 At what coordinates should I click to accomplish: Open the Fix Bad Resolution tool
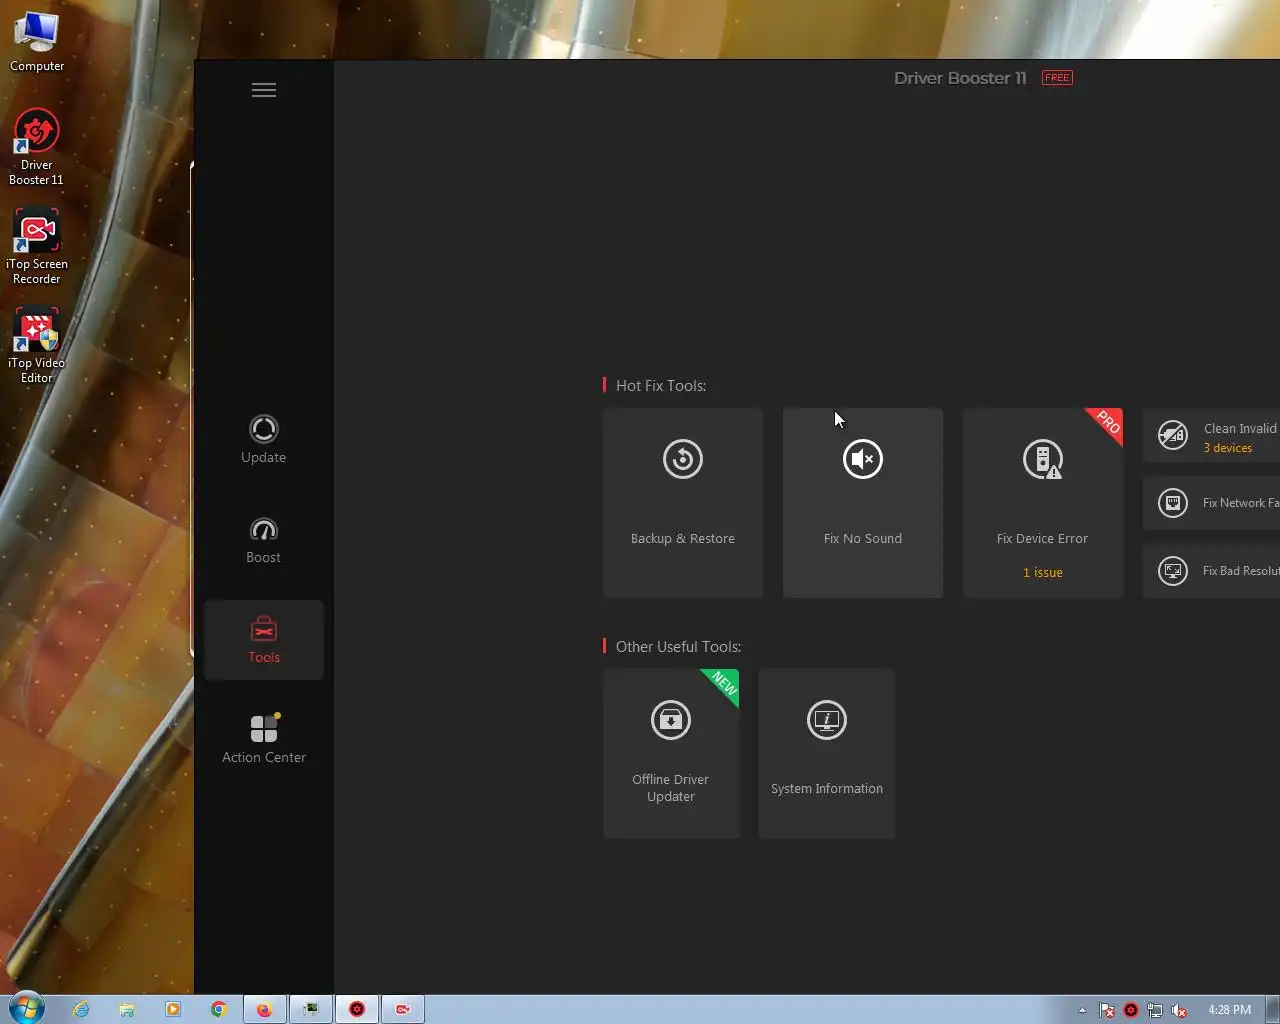coord(1212,571)
